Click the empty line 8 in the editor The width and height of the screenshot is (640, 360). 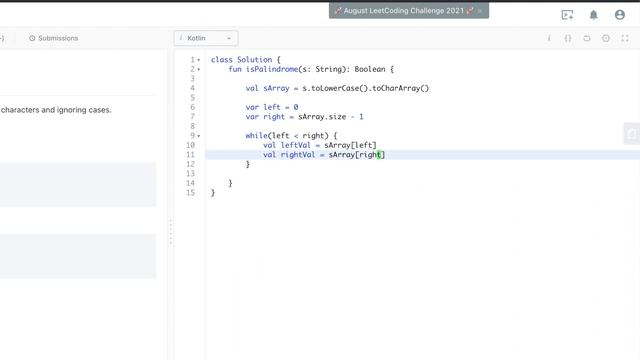pyautogui.click(x=422, y=126)
